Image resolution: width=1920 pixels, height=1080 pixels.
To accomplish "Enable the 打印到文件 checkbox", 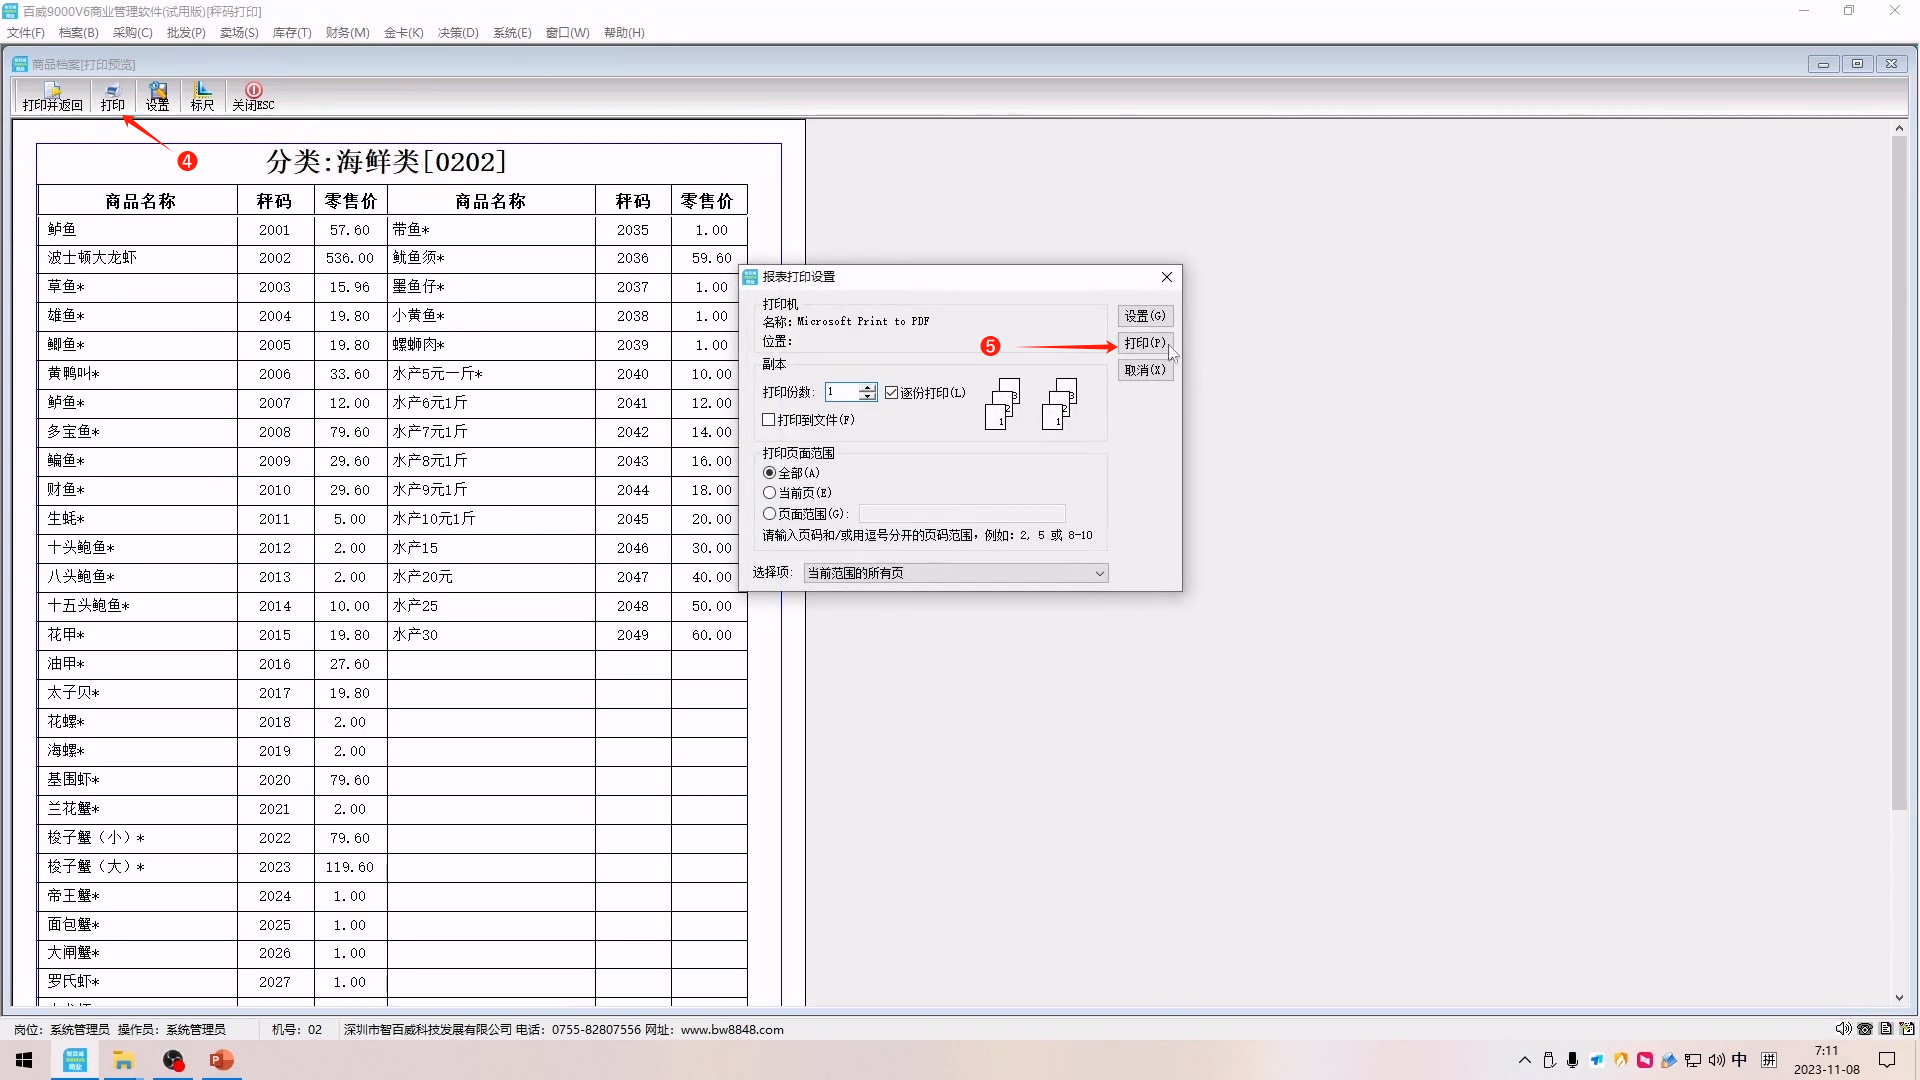I will pos(769,420).
